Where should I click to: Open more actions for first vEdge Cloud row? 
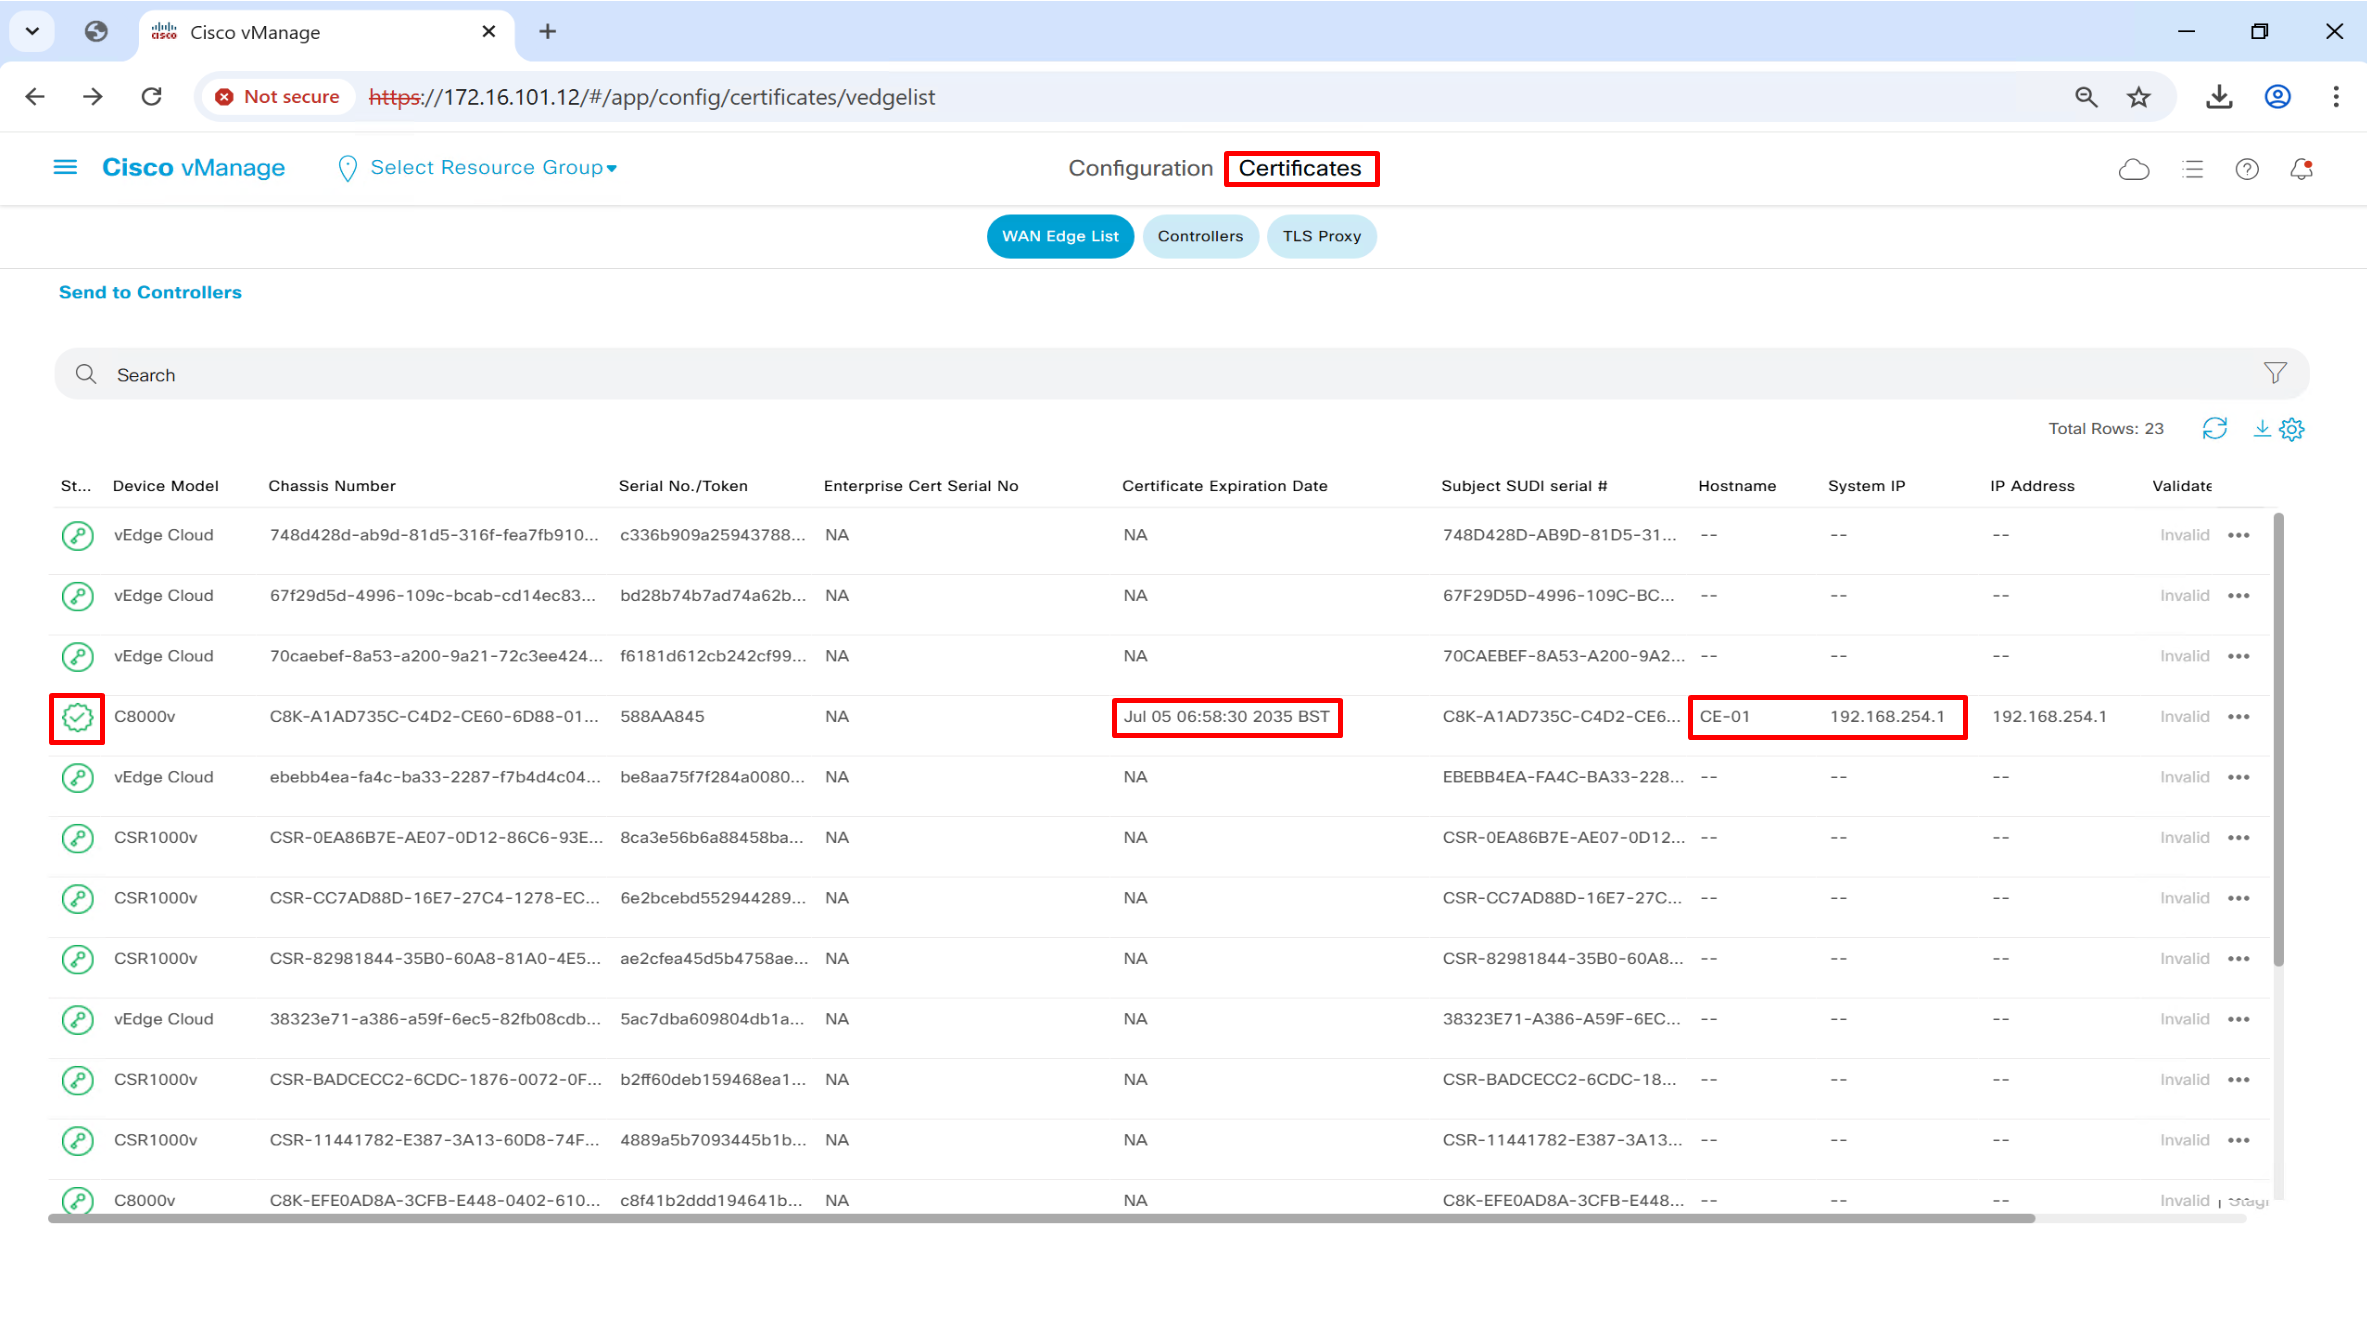point(2238,535)
